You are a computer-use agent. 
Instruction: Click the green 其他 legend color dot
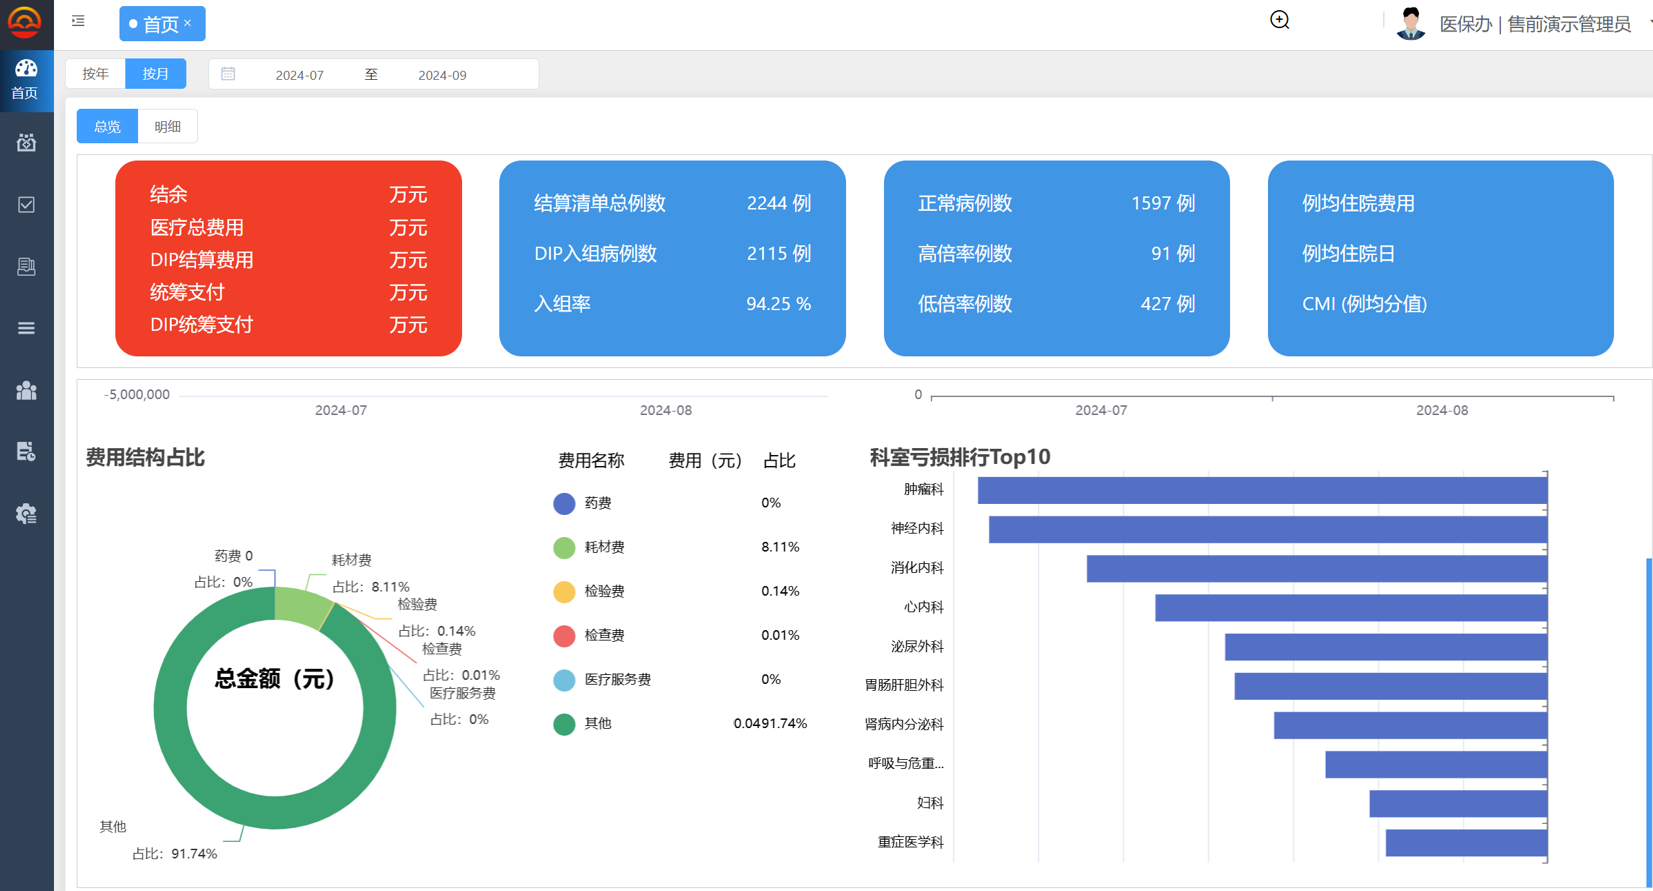point(564,724)
